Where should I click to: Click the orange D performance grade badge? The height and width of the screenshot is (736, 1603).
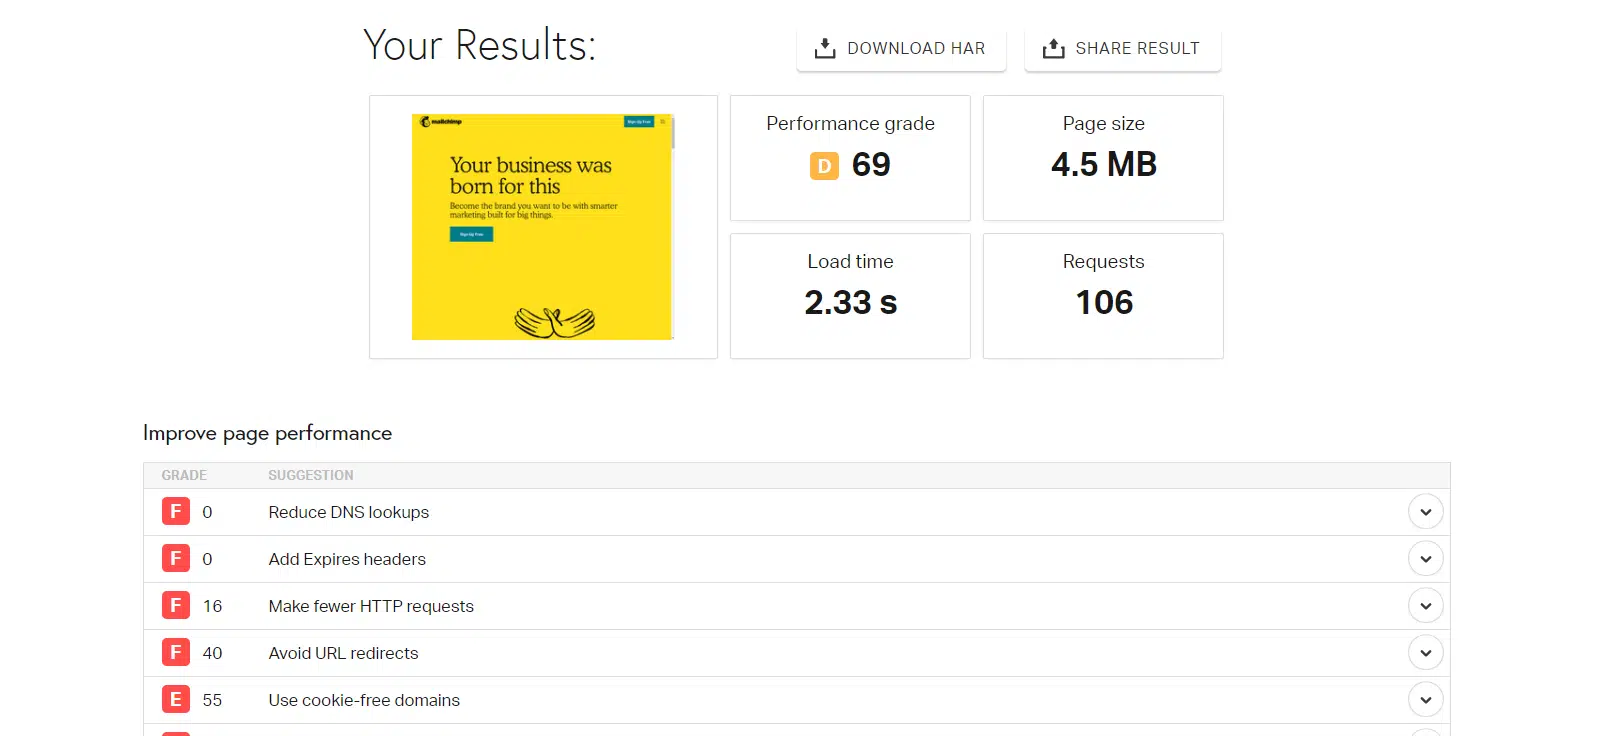click(824, 166)
